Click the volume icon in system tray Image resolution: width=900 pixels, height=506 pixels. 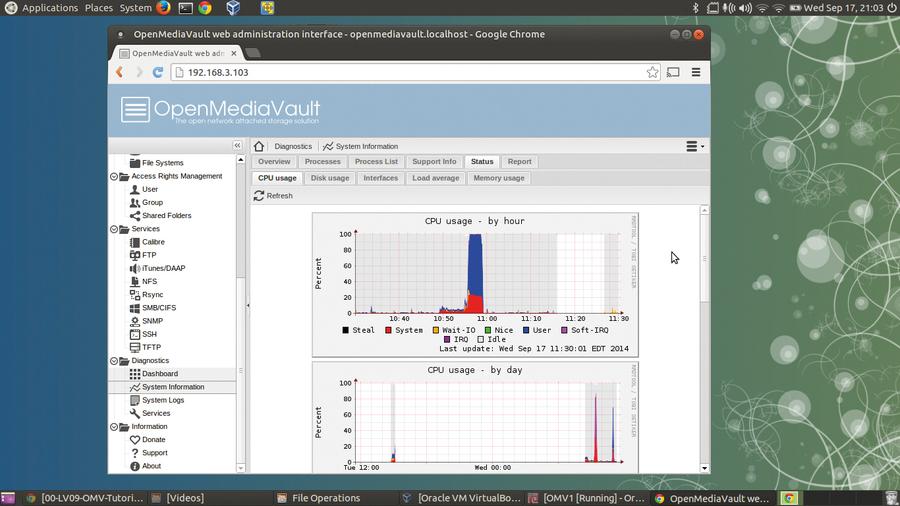point(745,8)
